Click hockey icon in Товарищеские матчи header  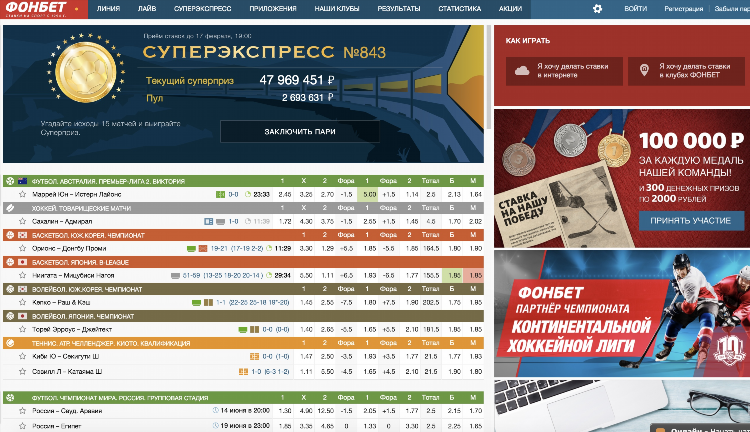point(10,208)
